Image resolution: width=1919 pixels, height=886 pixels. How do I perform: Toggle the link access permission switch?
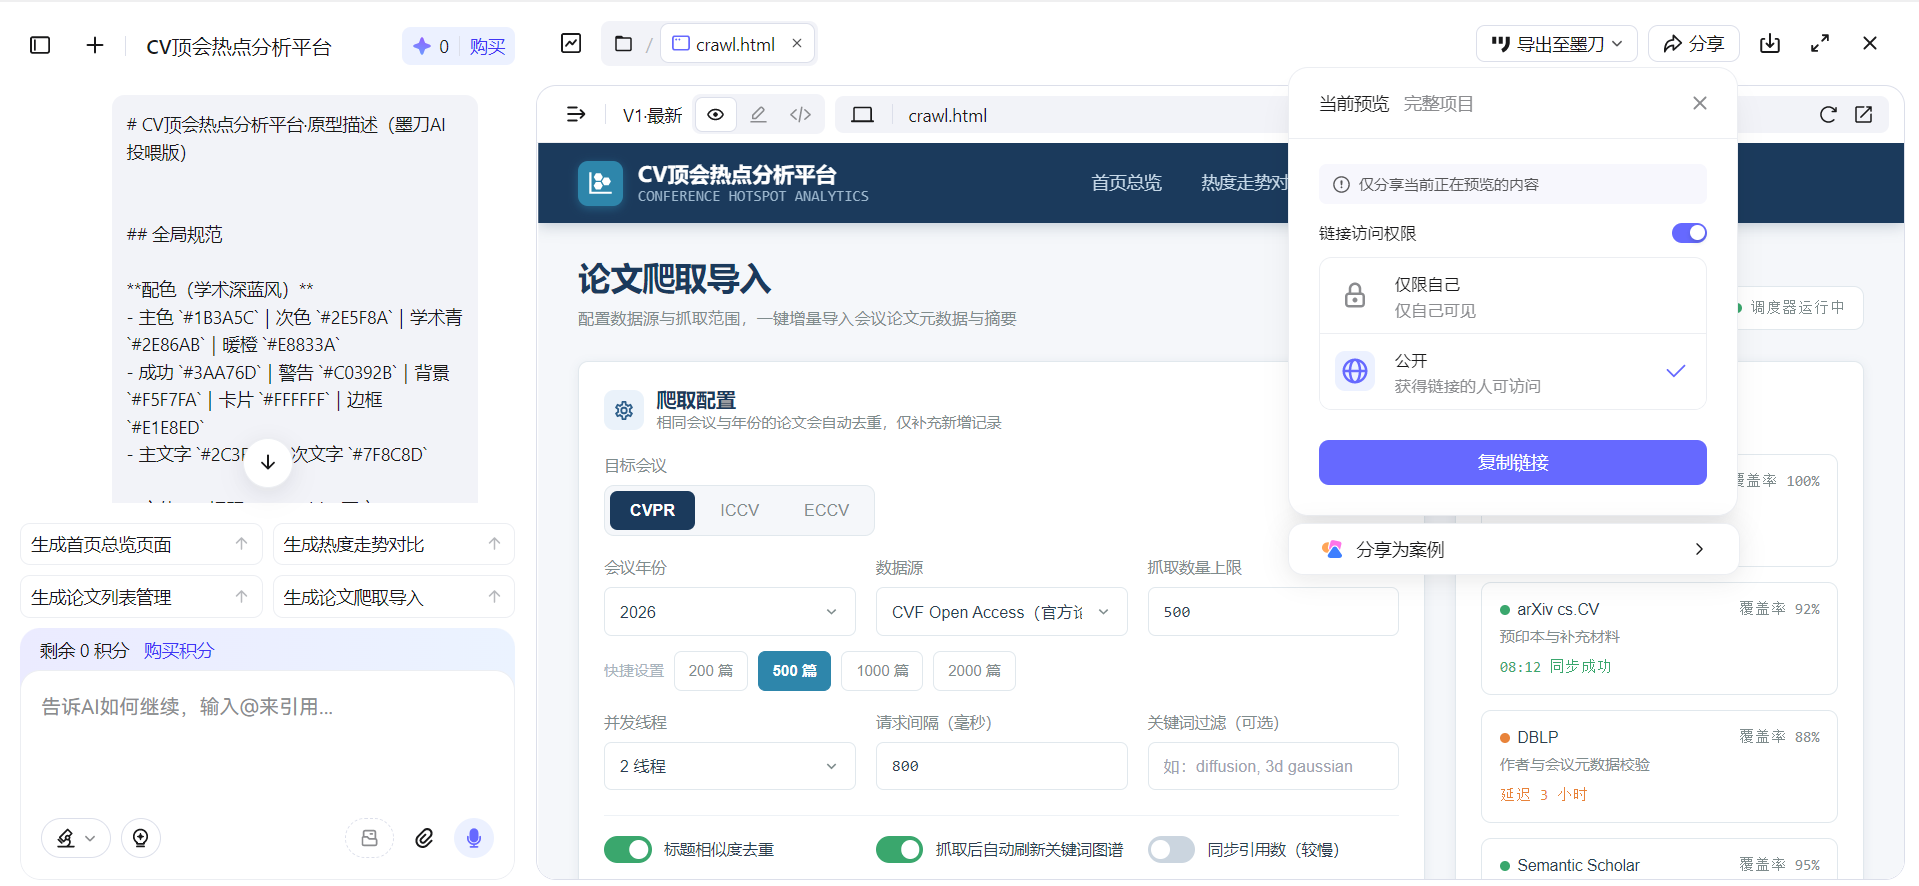click(1689, 233)
